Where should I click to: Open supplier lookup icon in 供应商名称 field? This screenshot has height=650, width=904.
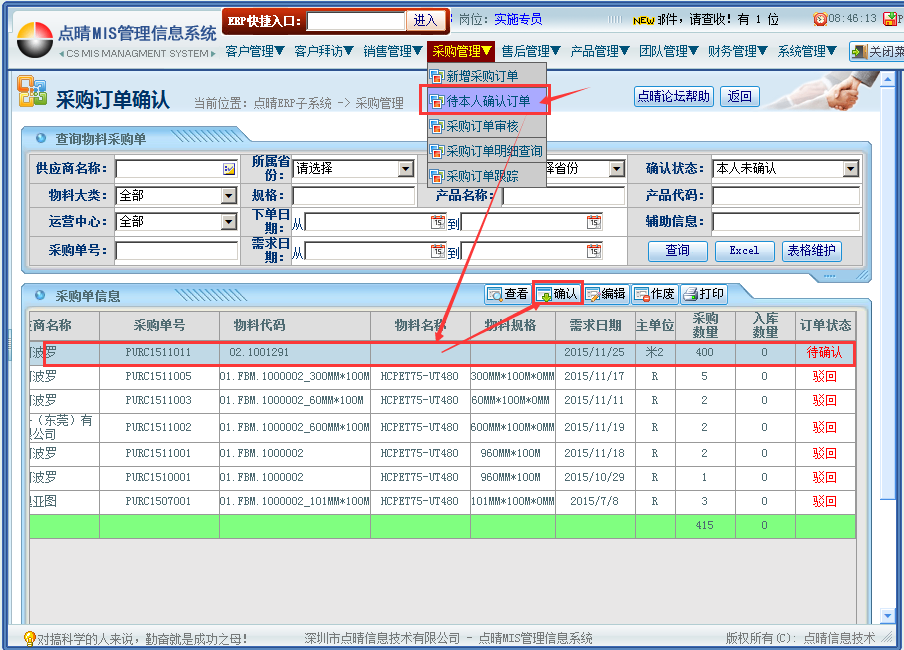(x=229, y=169)
